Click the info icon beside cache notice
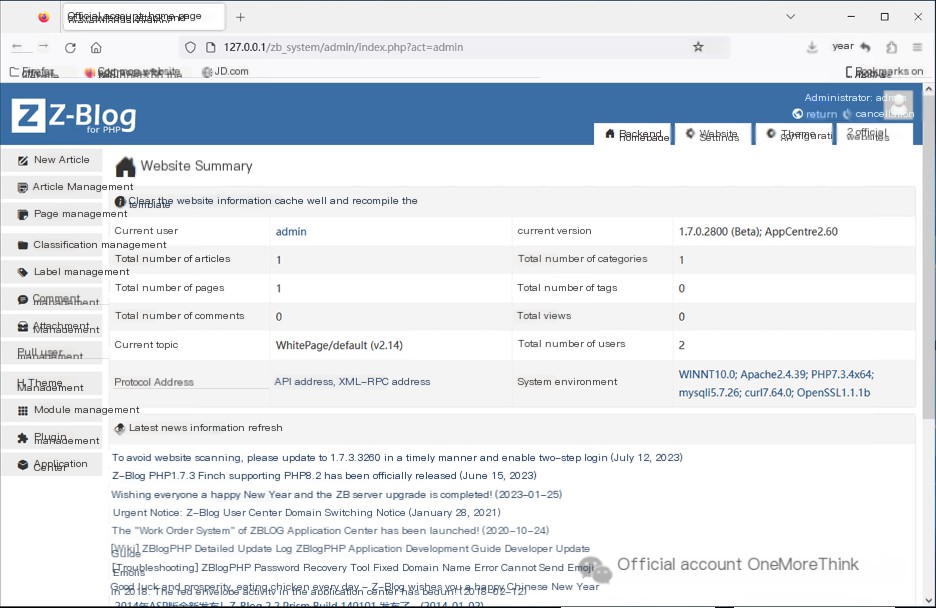 coord(120,202)
